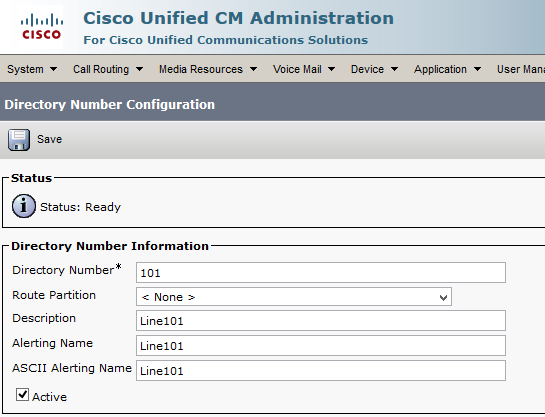Open the User Management menu
The width and height of the screenshot is (545, 417).
point(521,69)
